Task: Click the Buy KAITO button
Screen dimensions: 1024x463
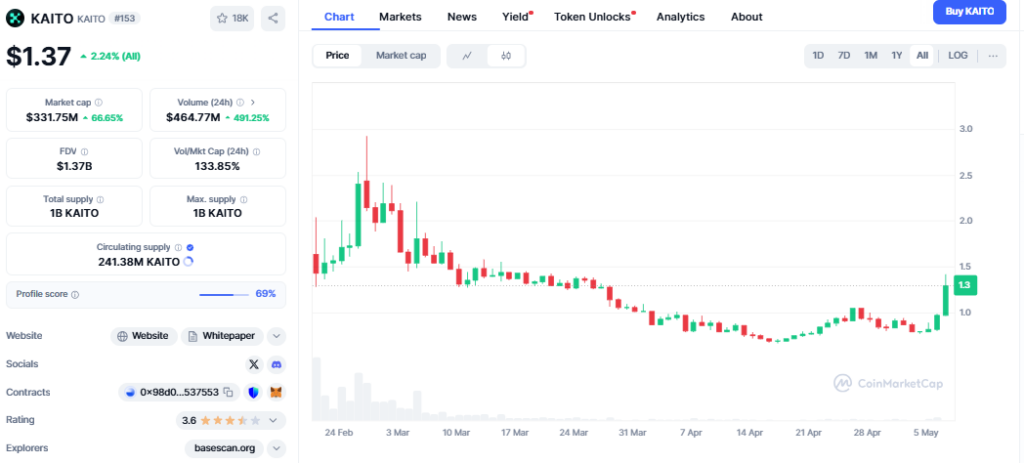Action: (x=969, y=12)
